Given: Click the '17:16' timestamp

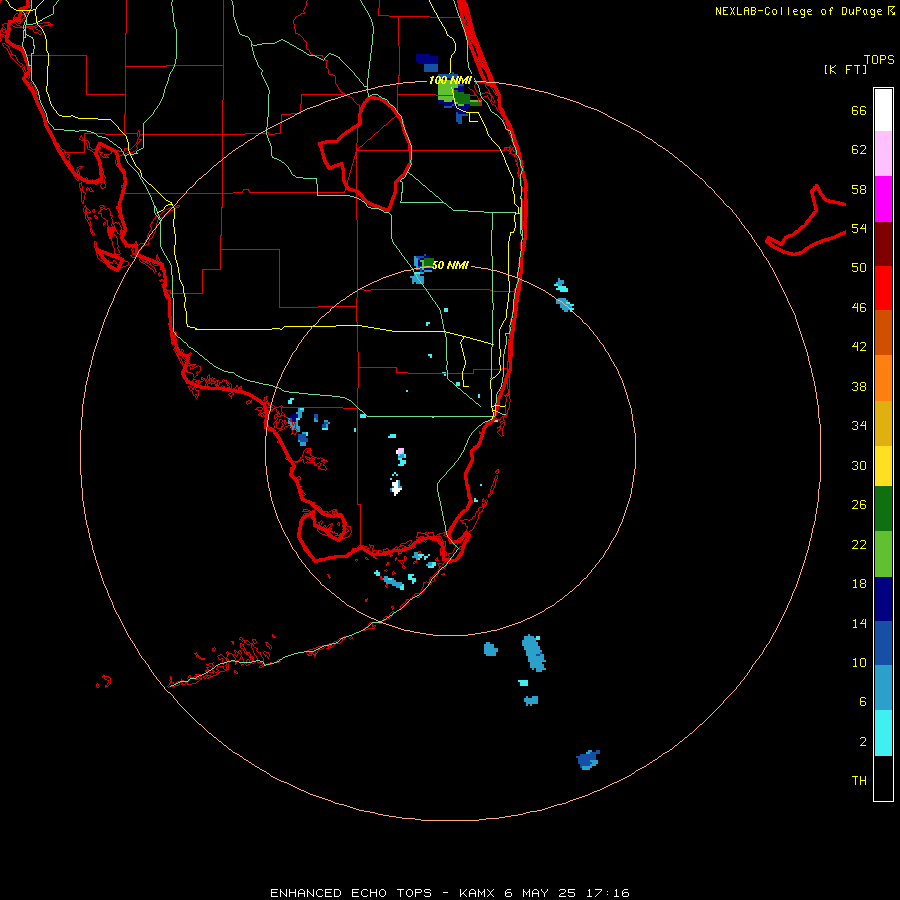Looking at the screenshot, I should point(607,893).
